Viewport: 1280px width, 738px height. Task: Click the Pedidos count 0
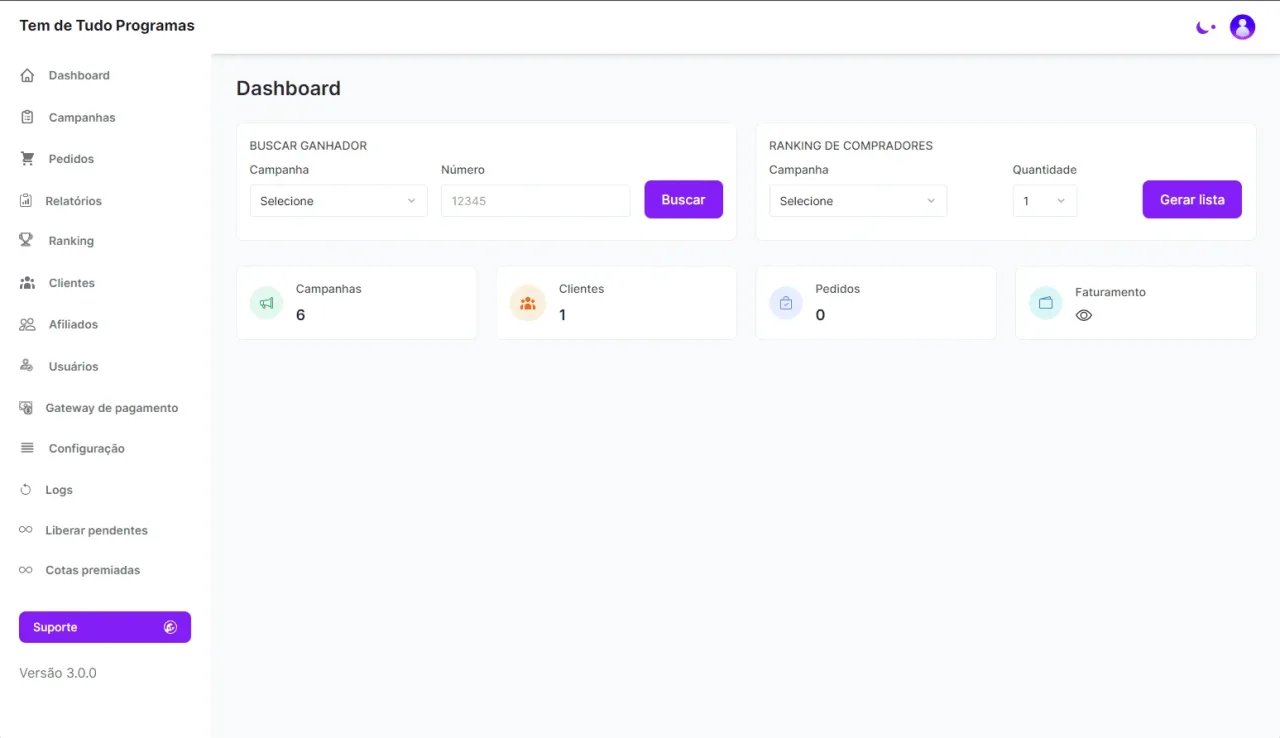click(820, 315)
